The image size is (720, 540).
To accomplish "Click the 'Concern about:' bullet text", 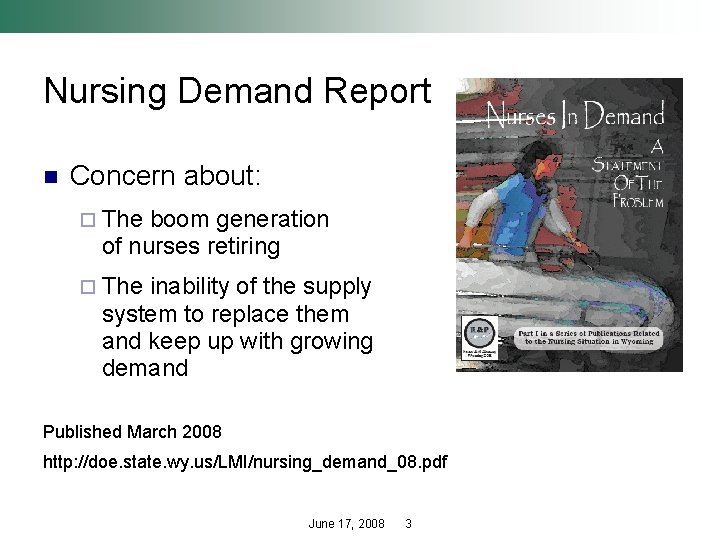I will [165, 176].
